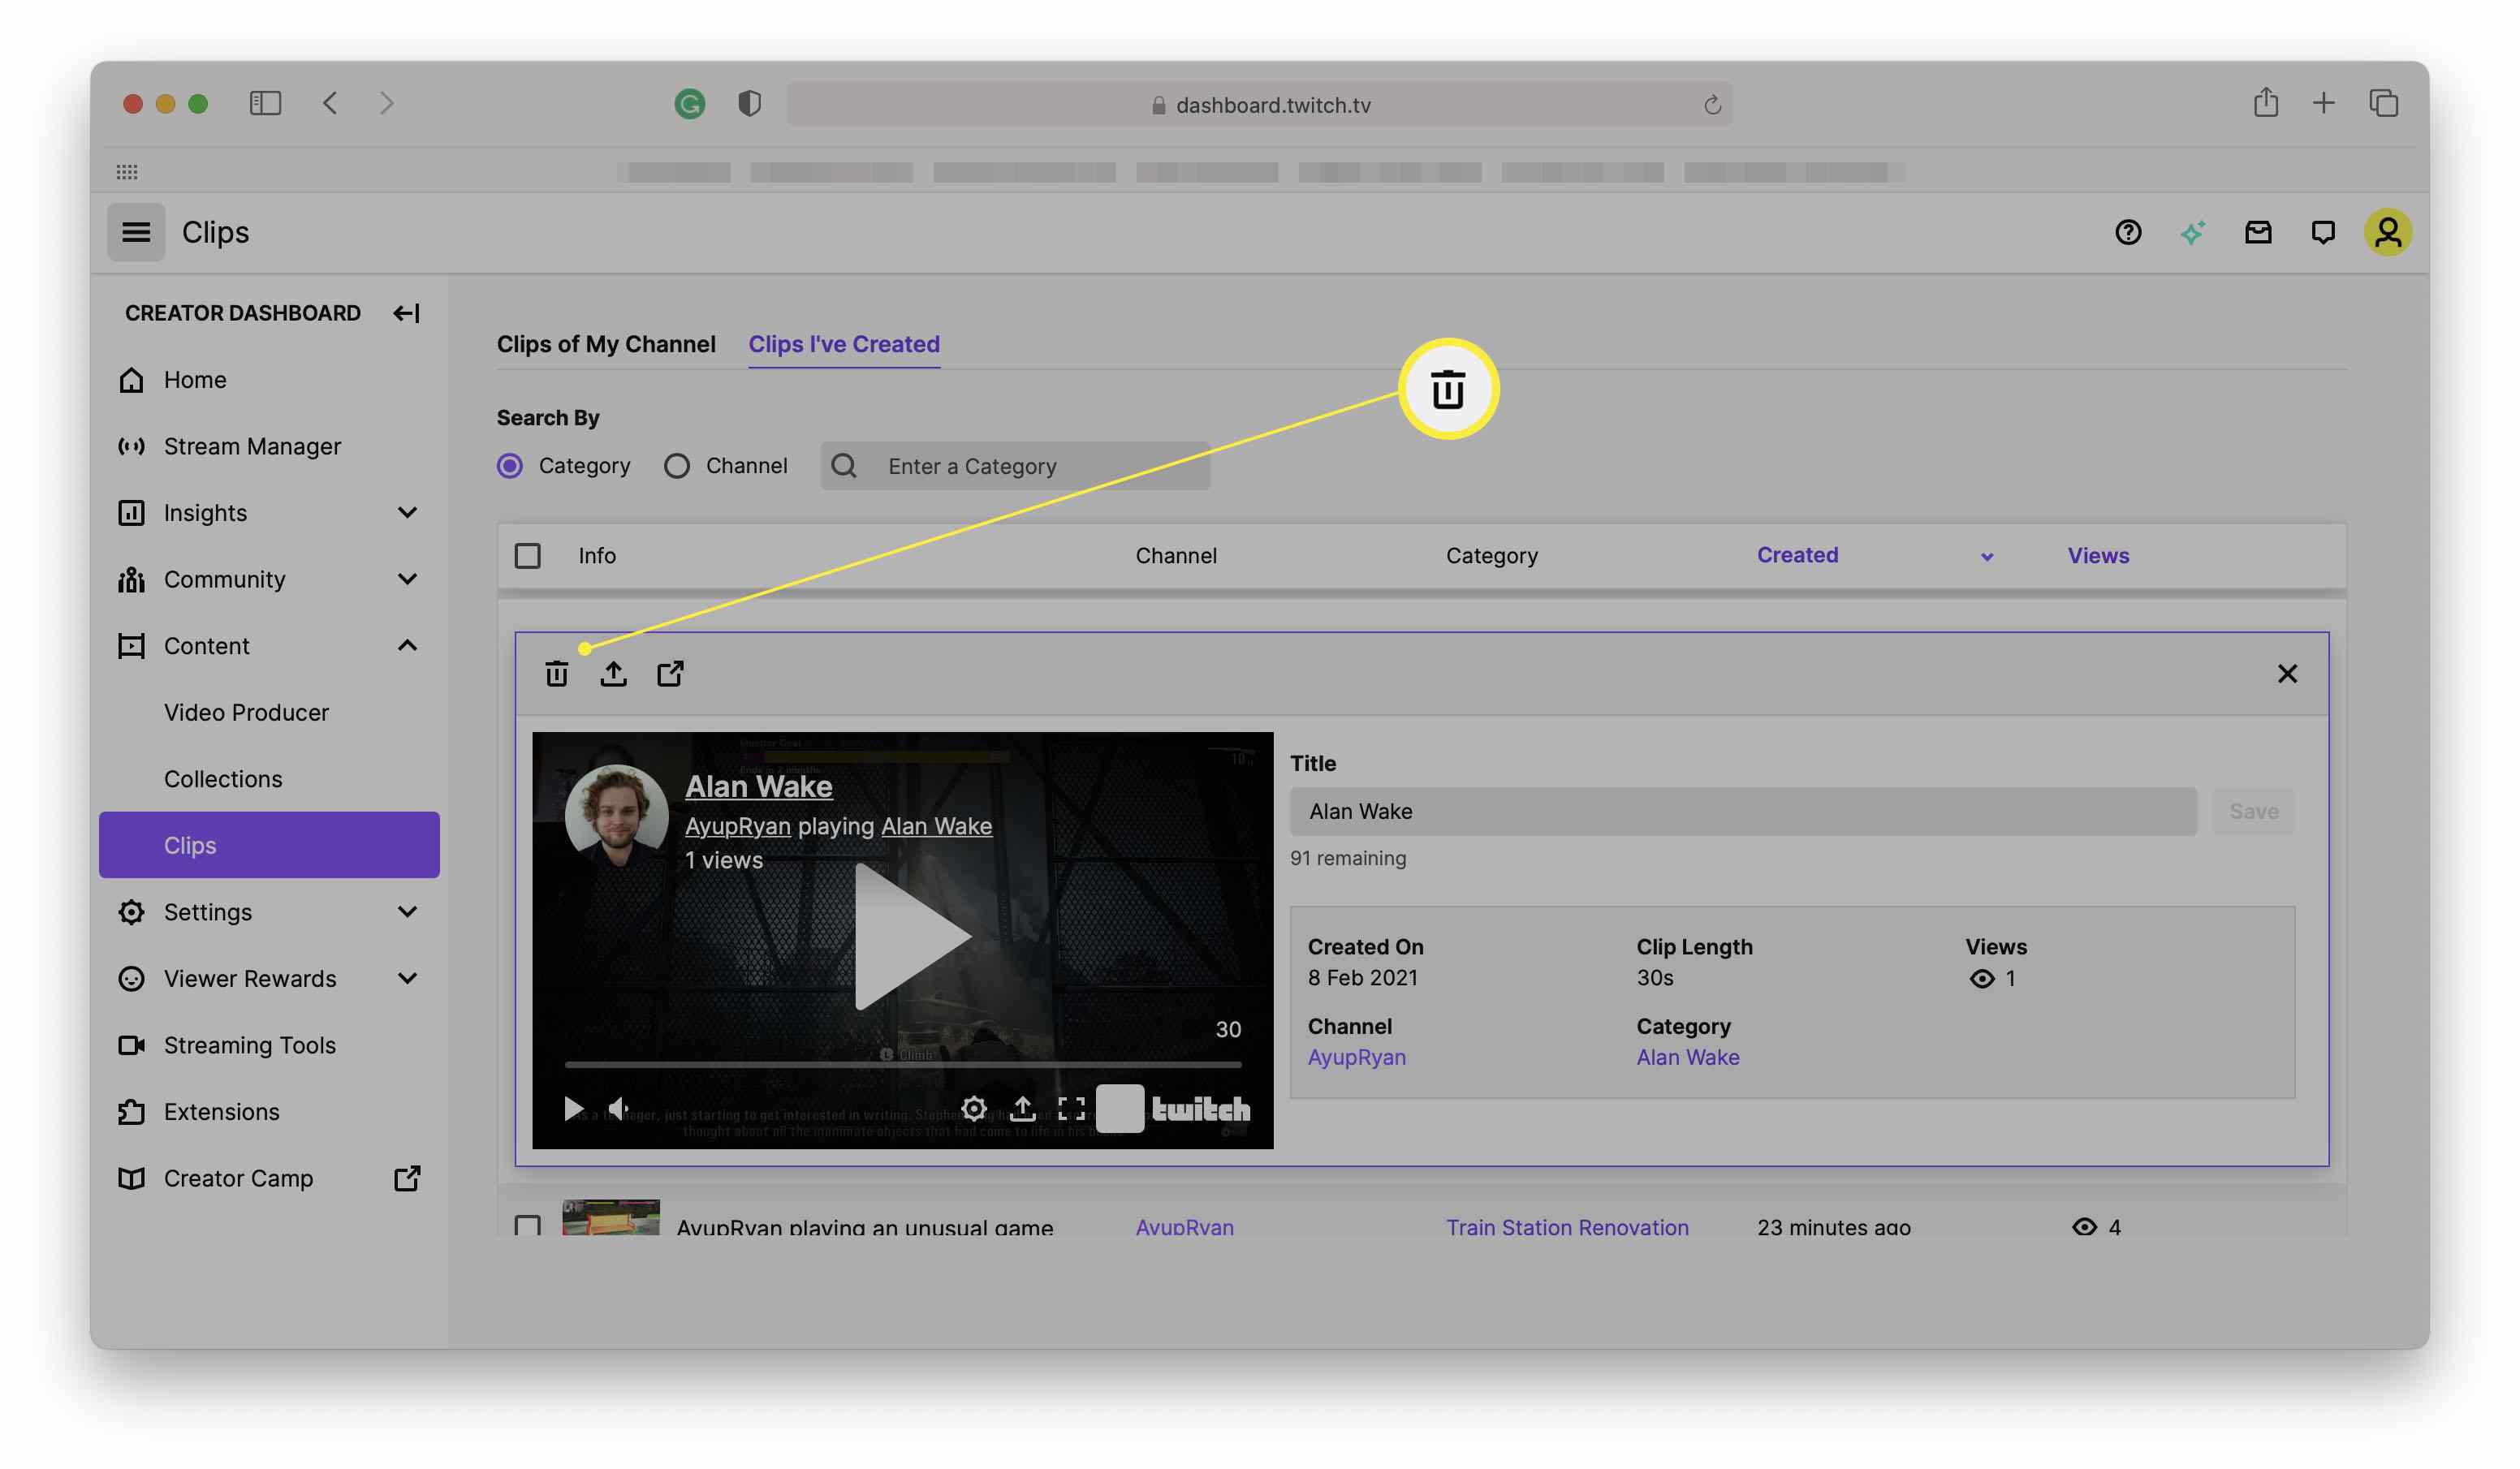Toggle fullscreen in the player
The height and width of the screenshot is (1469, 2520).
pos(1071,1108)
